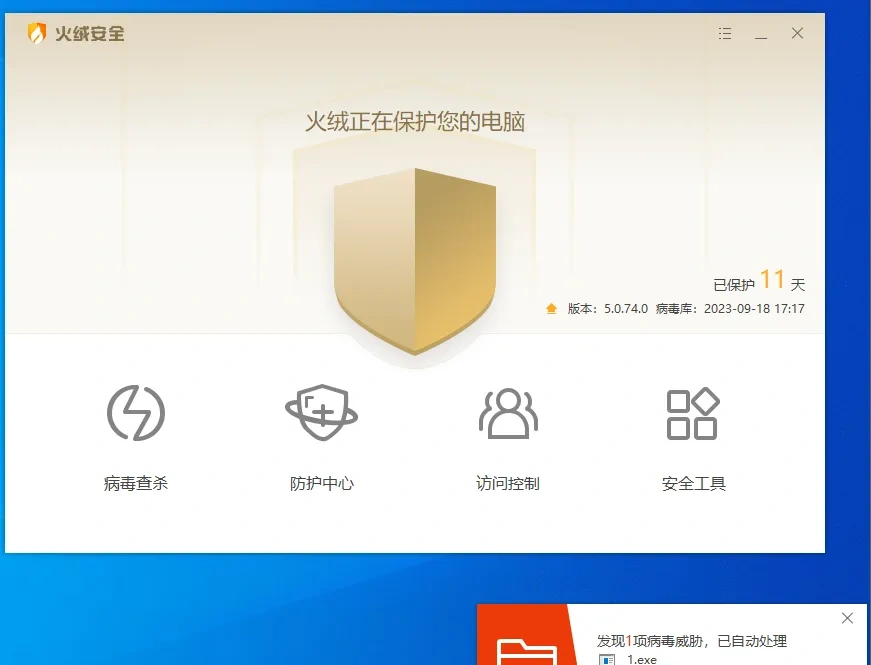Click the 1.exe file icon in notification
Image resolution: width=871 pixels, height=665 pixels.
click(607, 659)
